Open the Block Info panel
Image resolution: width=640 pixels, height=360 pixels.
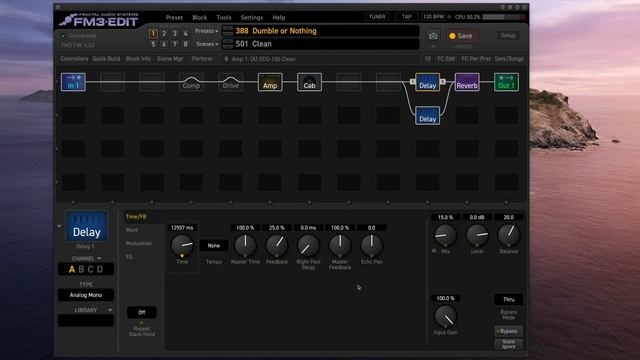pyautogui.click(x=138, y=59)
